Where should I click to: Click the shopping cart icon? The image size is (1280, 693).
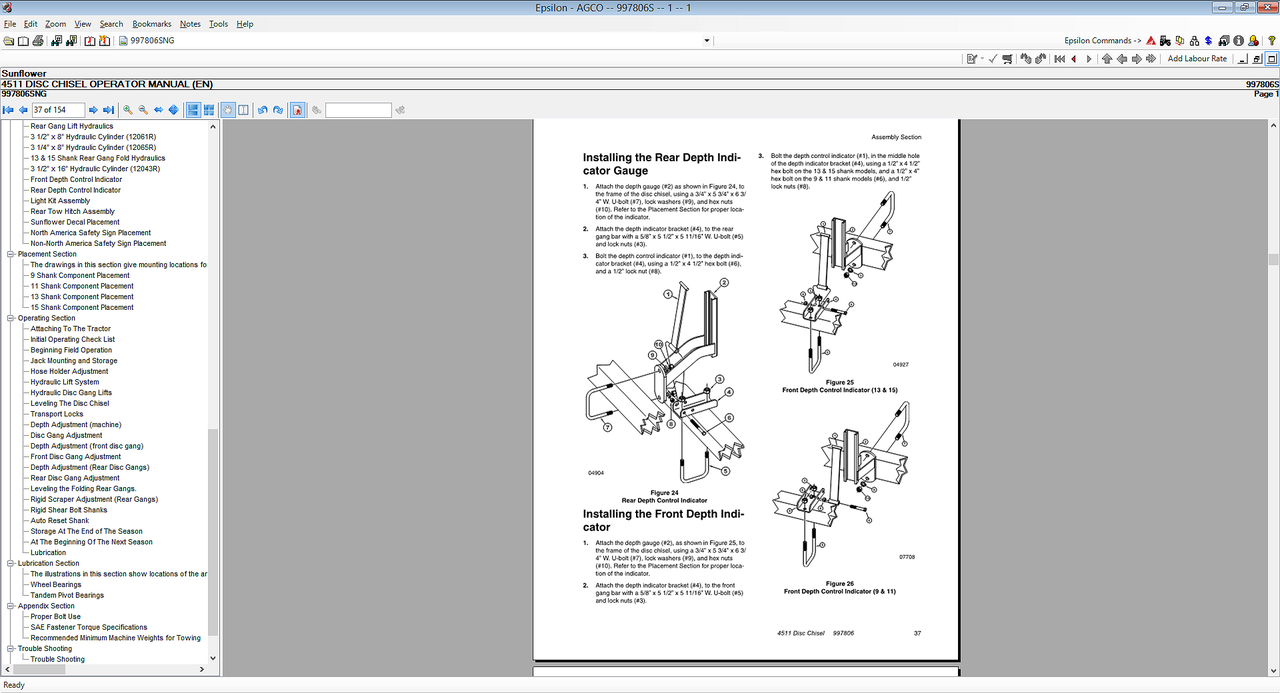tap(1007, 59)
